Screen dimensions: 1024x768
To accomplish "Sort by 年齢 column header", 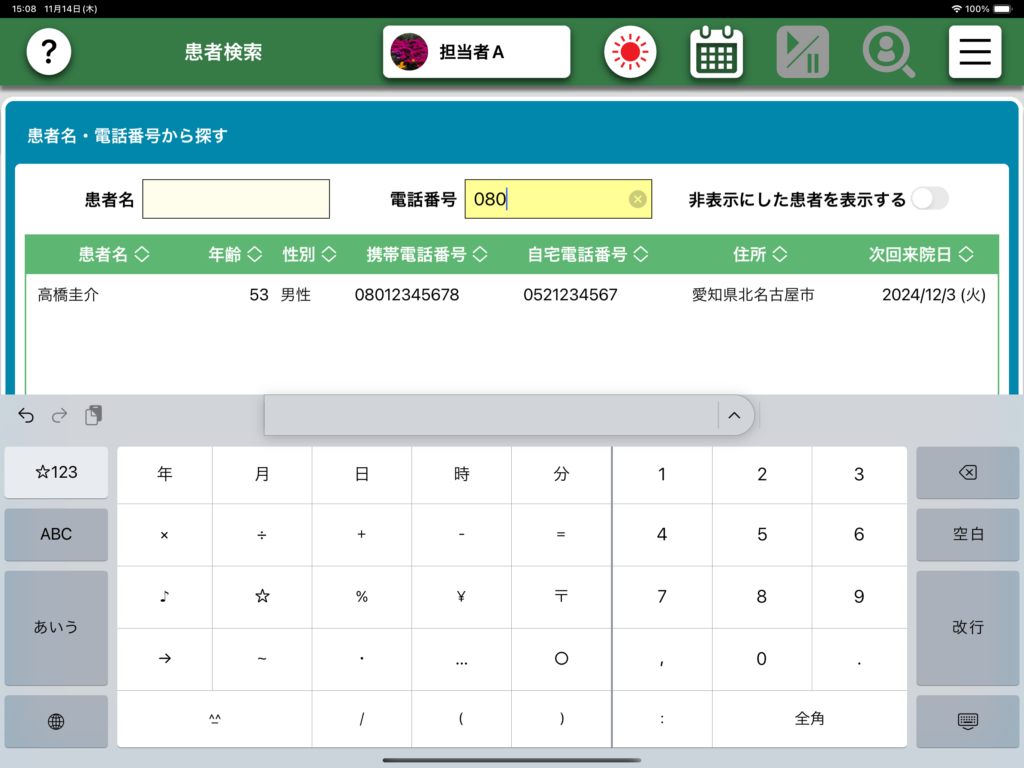I will coord(234,255).
